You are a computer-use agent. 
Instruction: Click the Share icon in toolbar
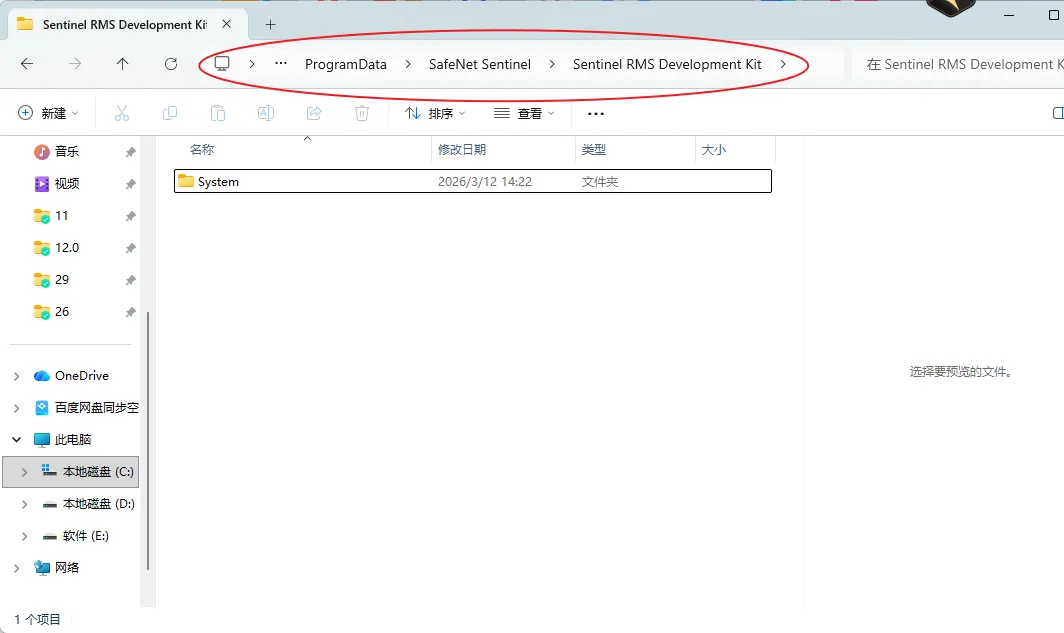point(314,113)
